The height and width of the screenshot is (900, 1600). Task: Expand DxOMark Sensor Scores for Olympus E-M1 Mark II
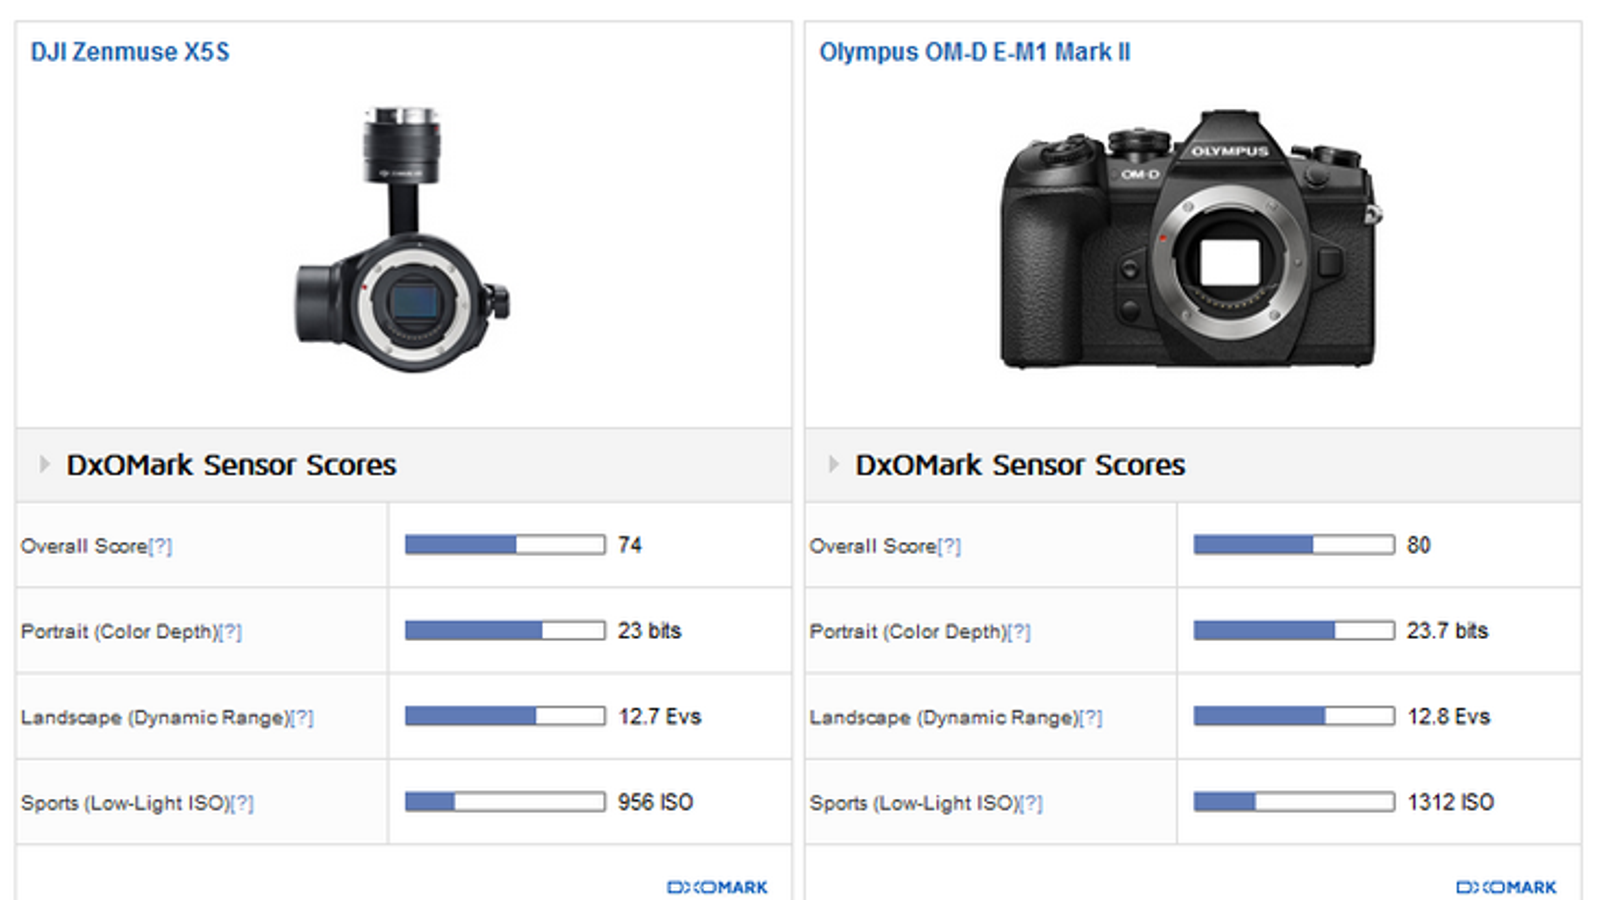click(833, 464)
